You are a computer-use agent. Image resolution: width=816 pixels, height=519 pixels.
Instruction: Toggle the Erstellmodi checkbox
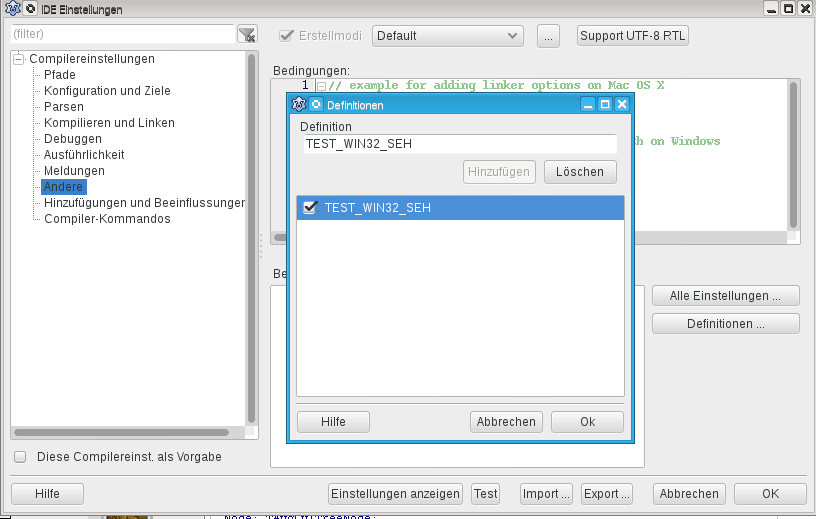[285, 36]
